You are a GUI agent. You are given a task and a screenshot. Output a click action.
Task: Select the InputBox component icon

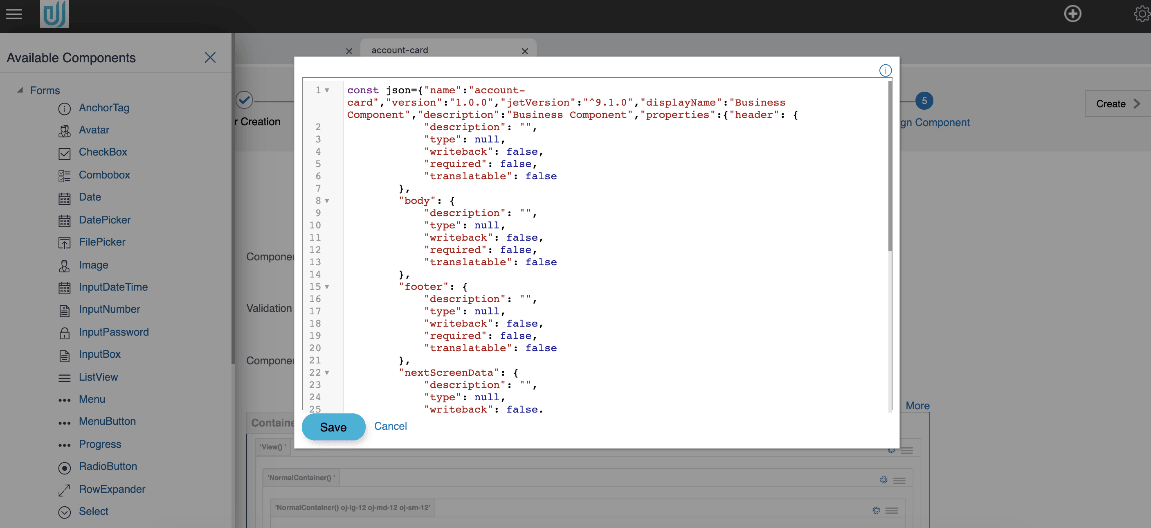(x=64, y=355)
